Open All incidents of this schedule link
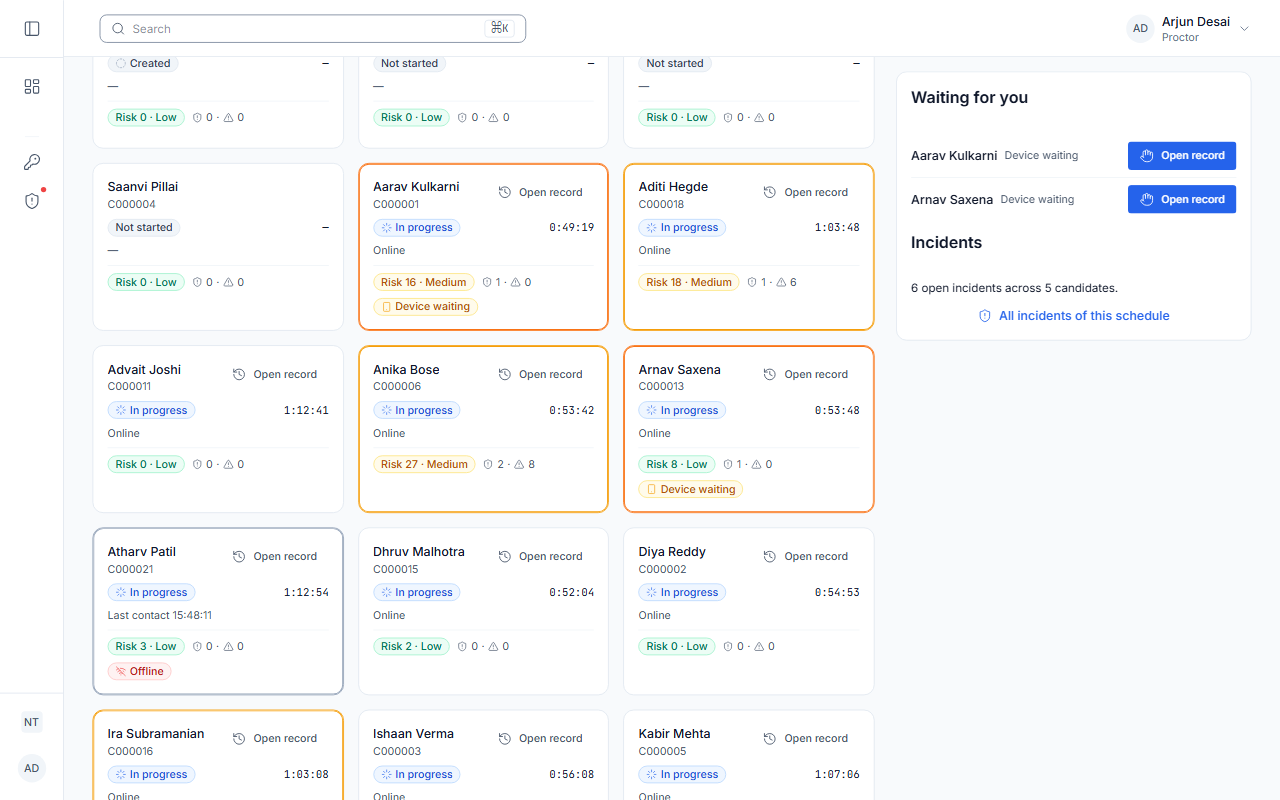This screenshot has width=1280, height=800. (x=1074, y=316)
